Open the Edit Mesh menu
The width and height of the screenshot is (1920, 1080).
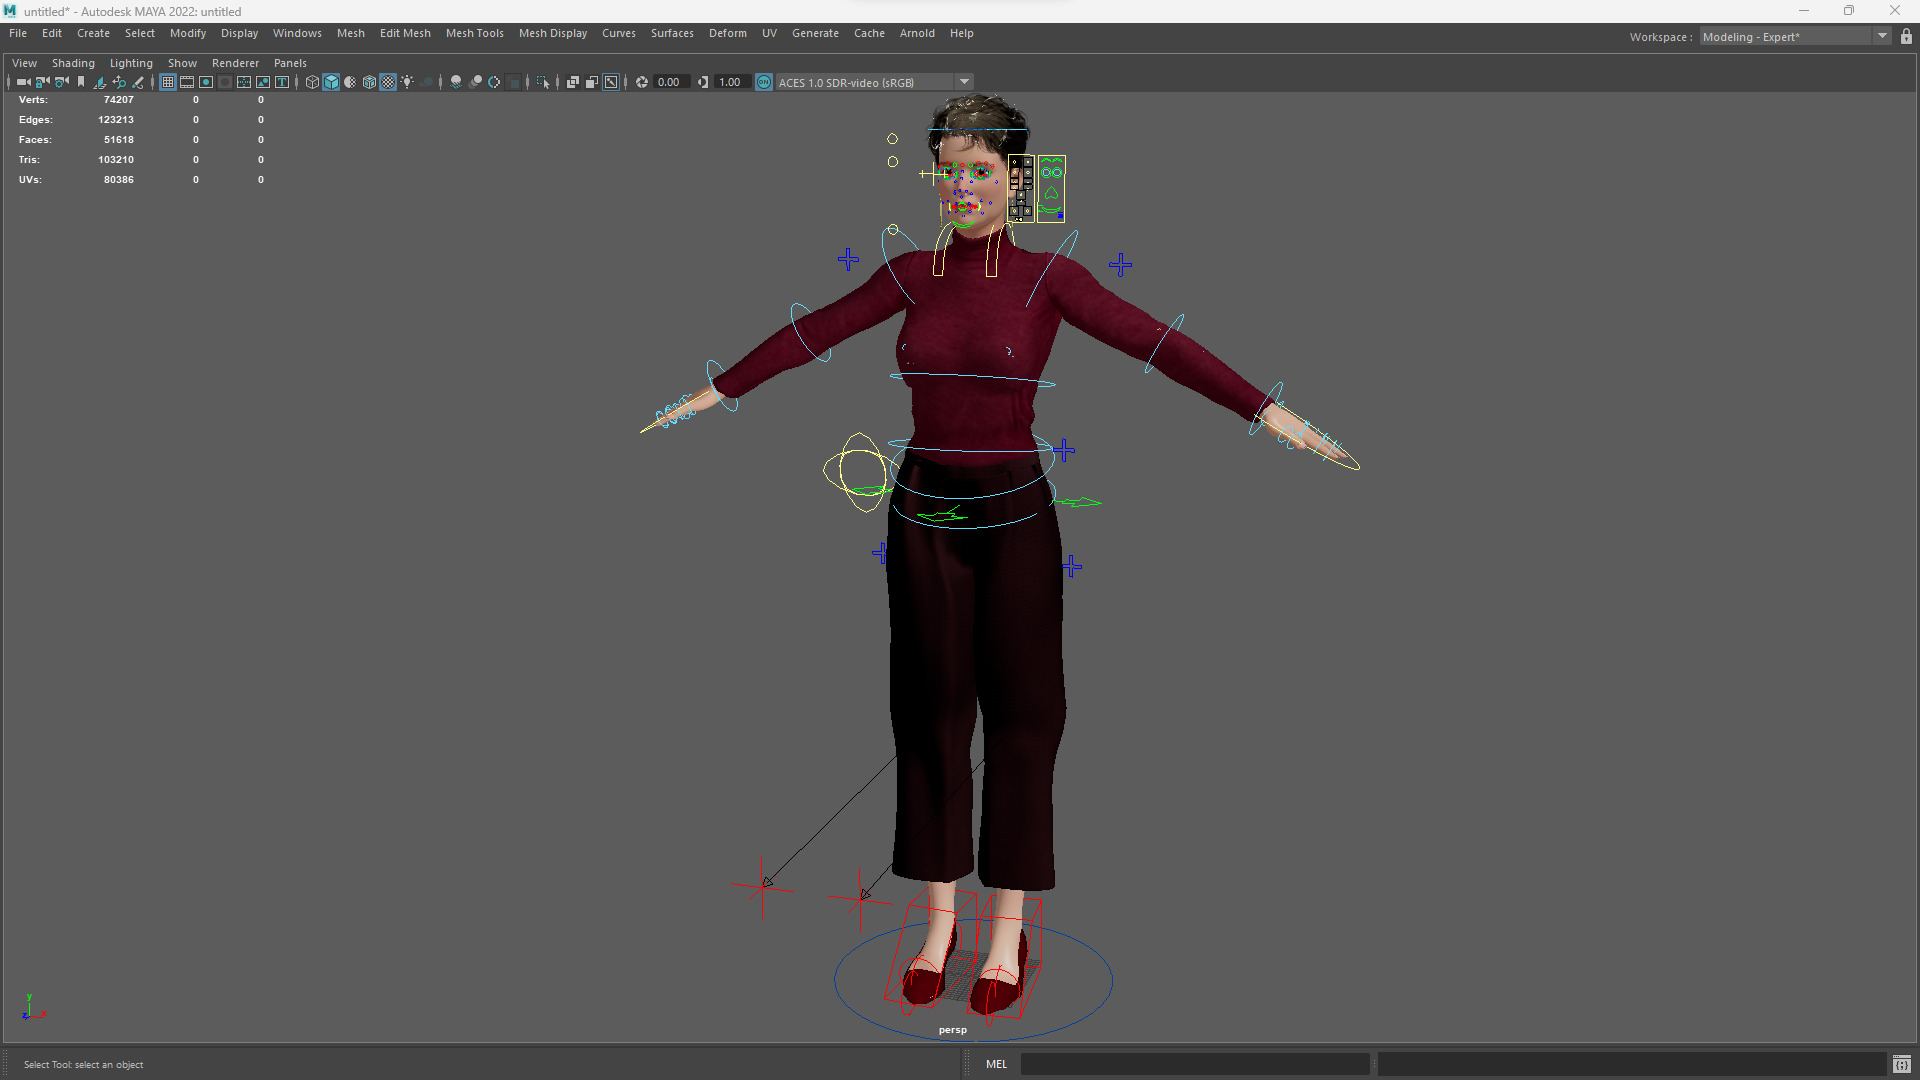[405, 33]
